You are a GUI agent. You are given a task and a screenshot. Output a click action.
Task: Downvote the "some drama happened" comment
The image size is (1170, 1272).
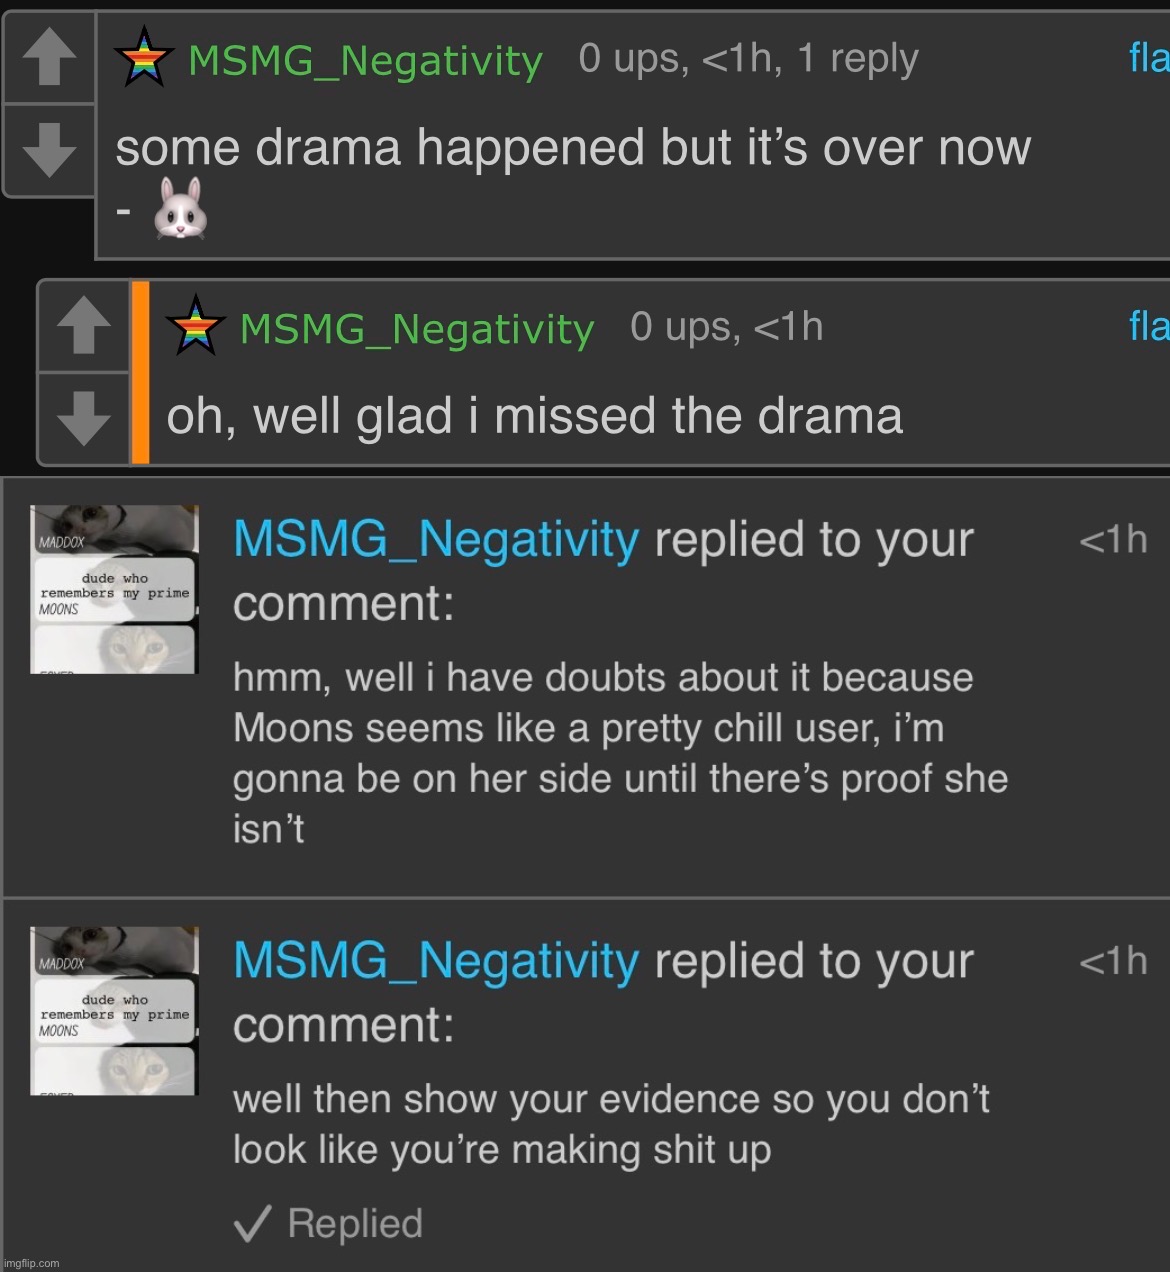(48, 150)
